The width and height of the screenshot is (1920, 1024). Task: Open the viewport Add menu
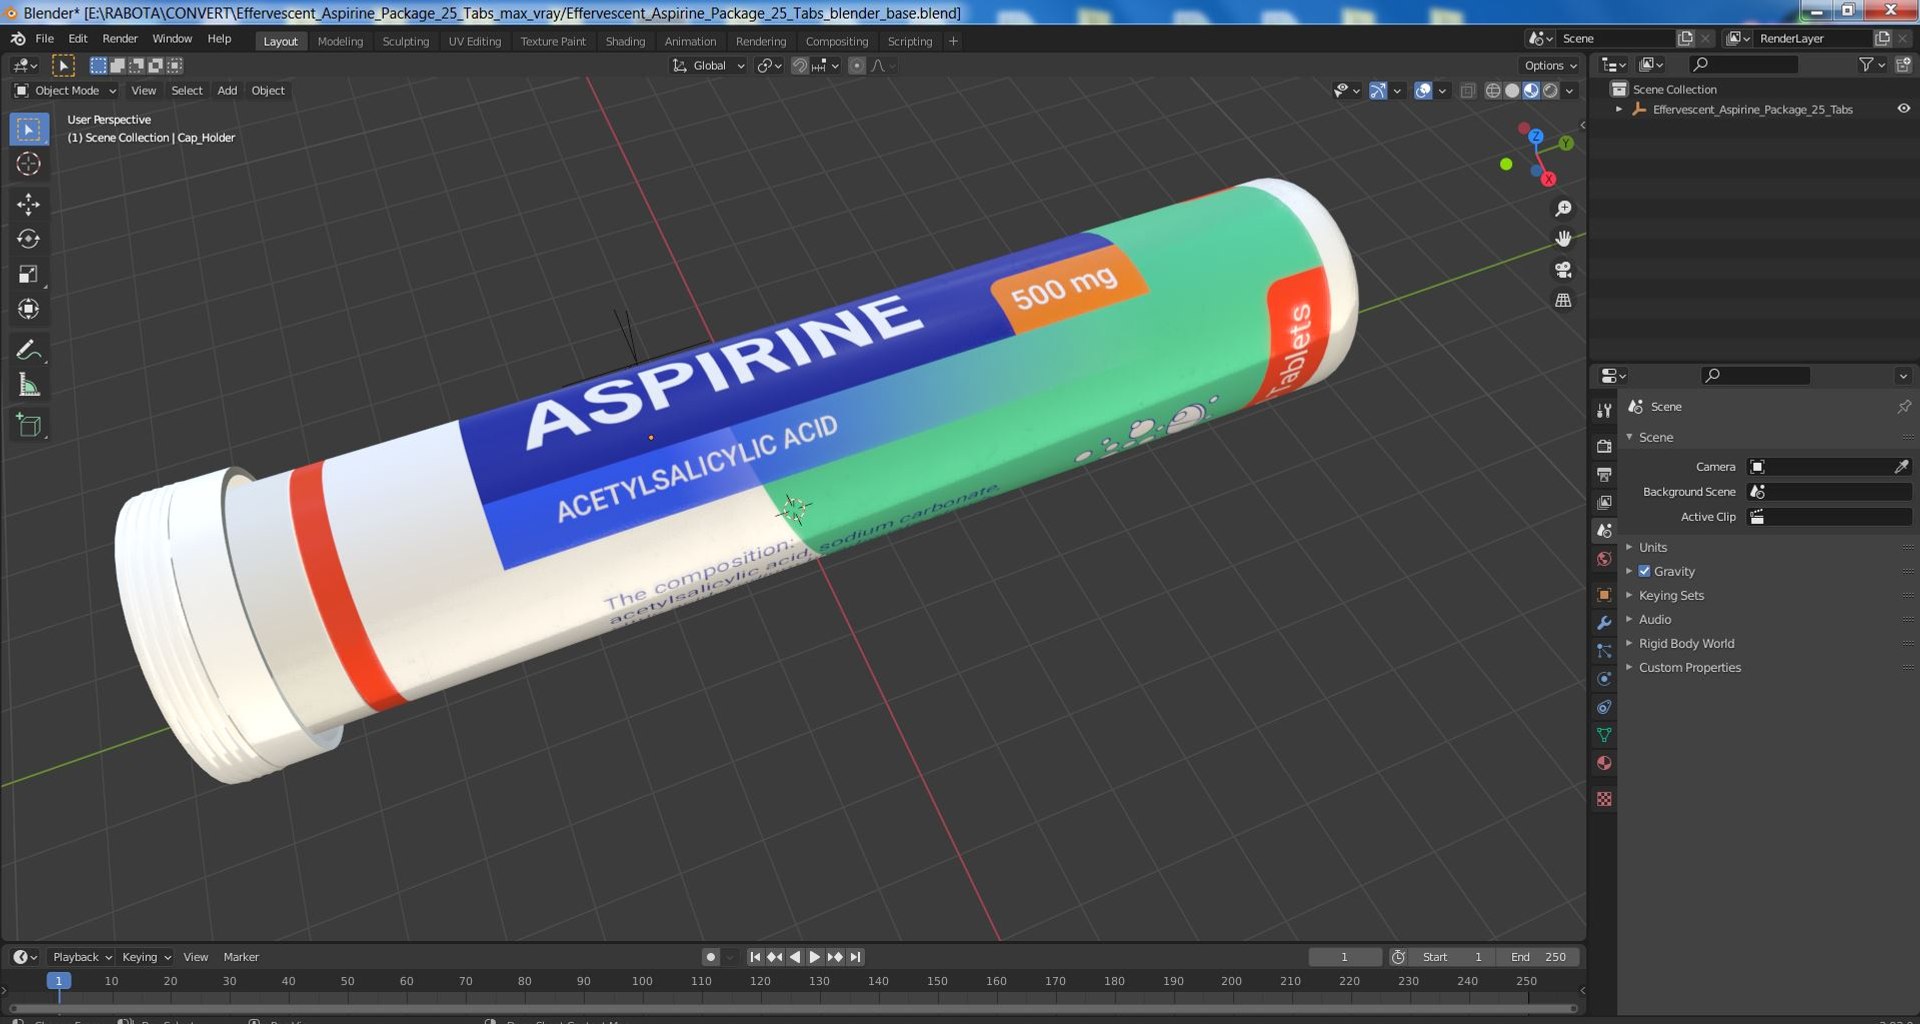pos(227,91)
